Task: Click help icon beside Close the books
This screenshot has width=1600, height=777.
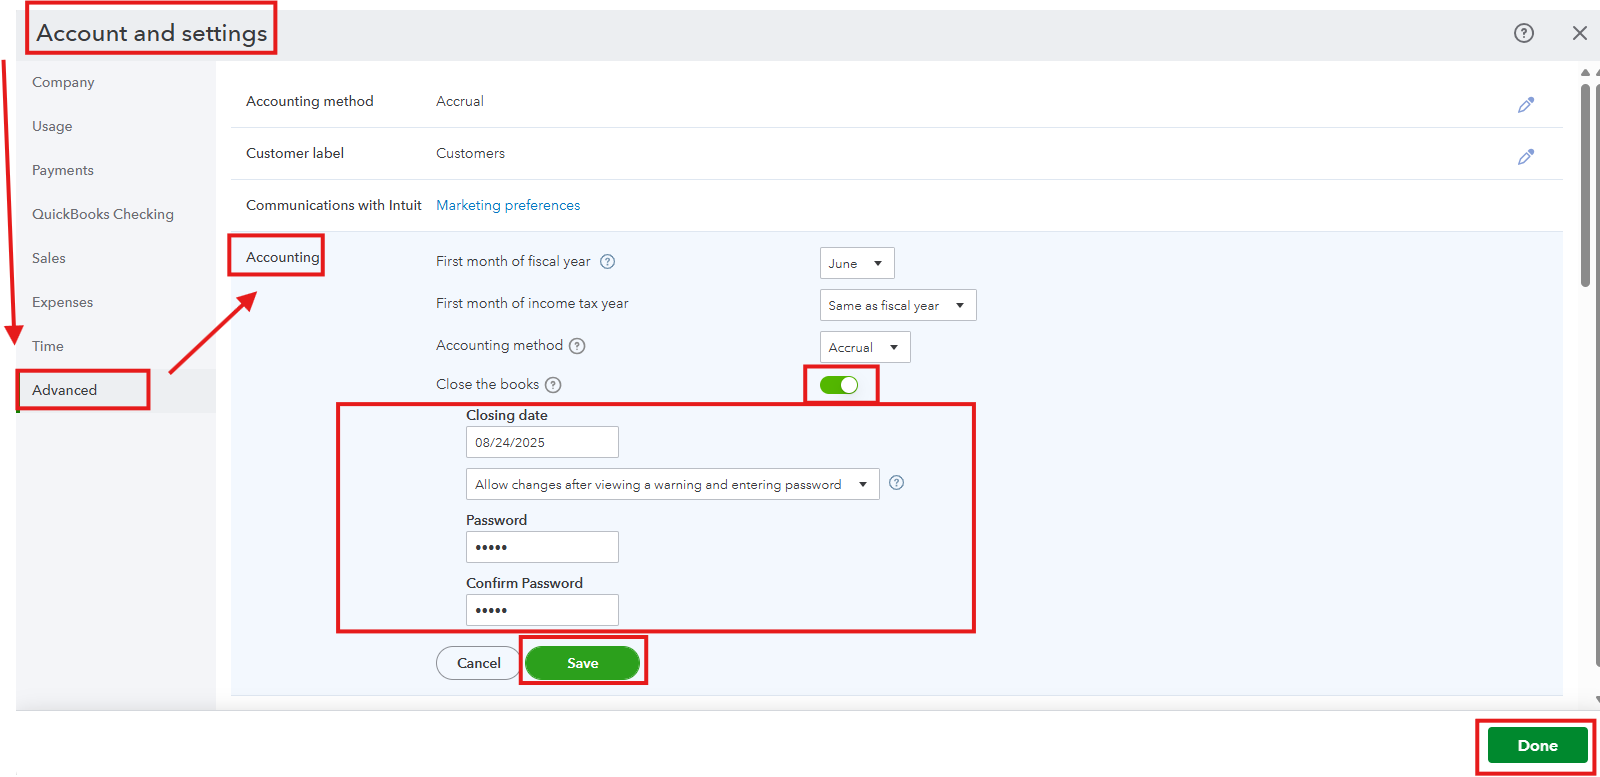Action: tap(553, 385)
